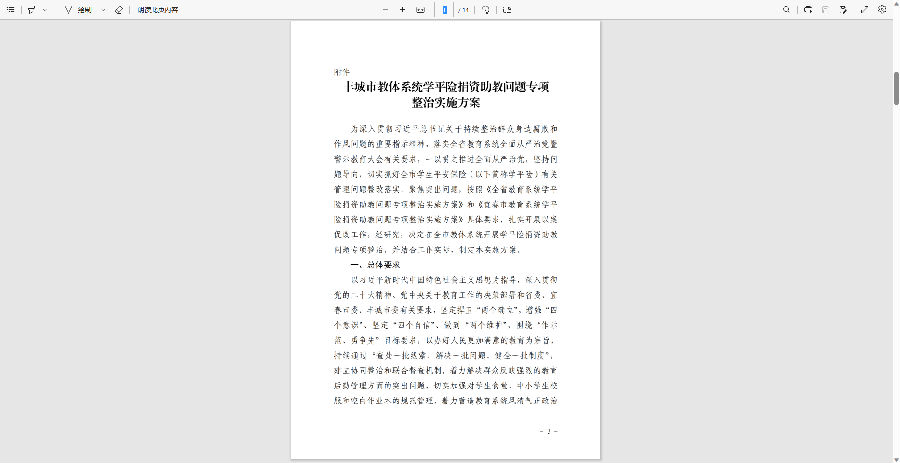Zoom out with the minus button
This screenshot has width=900, height=463.
(x=385, y=10)
